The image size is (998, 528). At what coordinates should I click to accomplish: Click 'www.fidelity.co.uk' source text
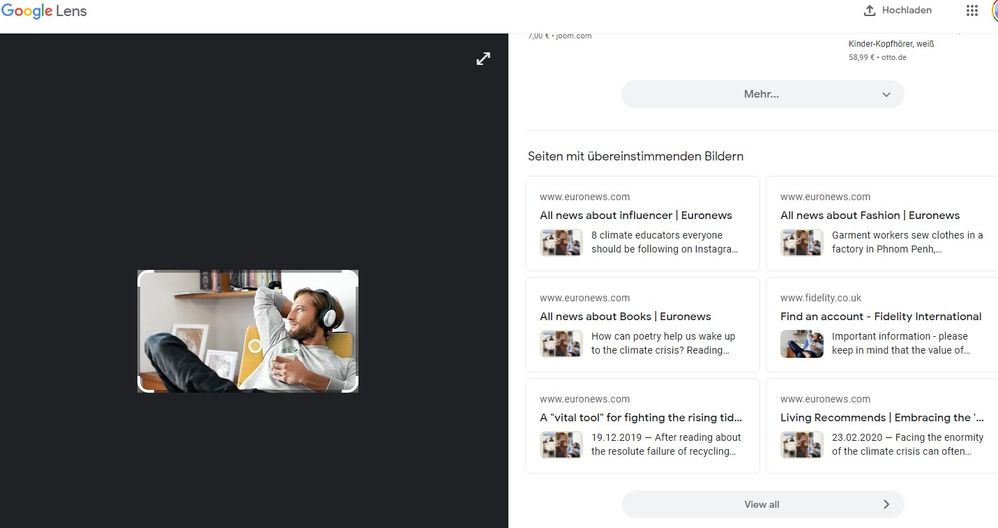point(820,298)
